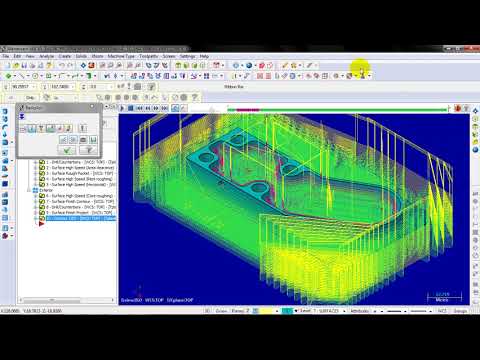Click Restrict drawing icon in Backplot dialog

click(x=64, y=139)
